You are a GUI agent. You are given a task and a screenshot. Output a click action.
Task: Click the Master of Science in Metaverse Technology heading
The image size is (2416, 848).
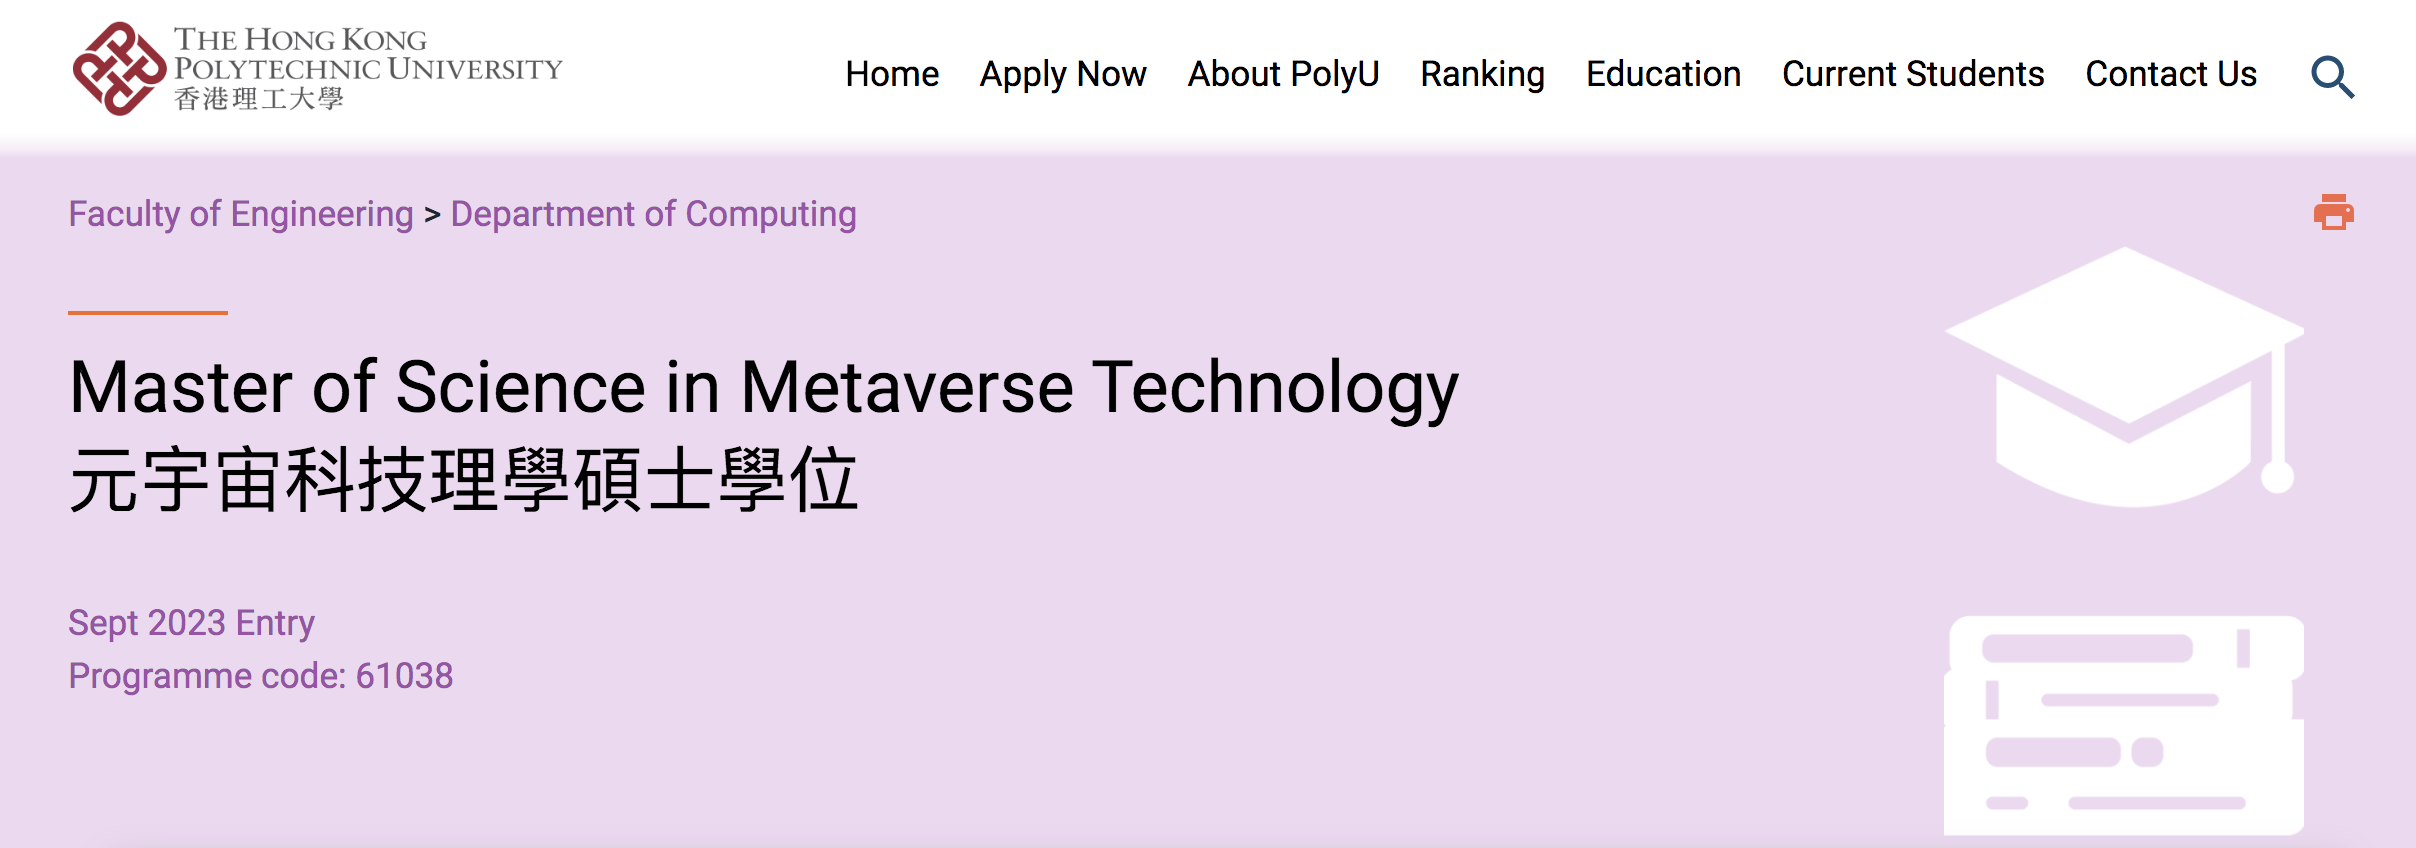click(764, 388)
